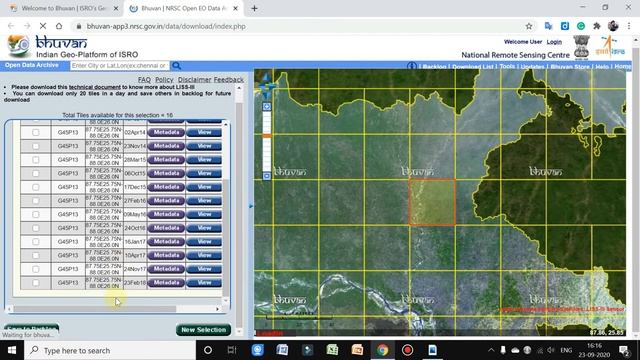Viewport: 640px width, 360px height.
Task: Go back with Chrome's back arrow
Action: coord(11,26)
